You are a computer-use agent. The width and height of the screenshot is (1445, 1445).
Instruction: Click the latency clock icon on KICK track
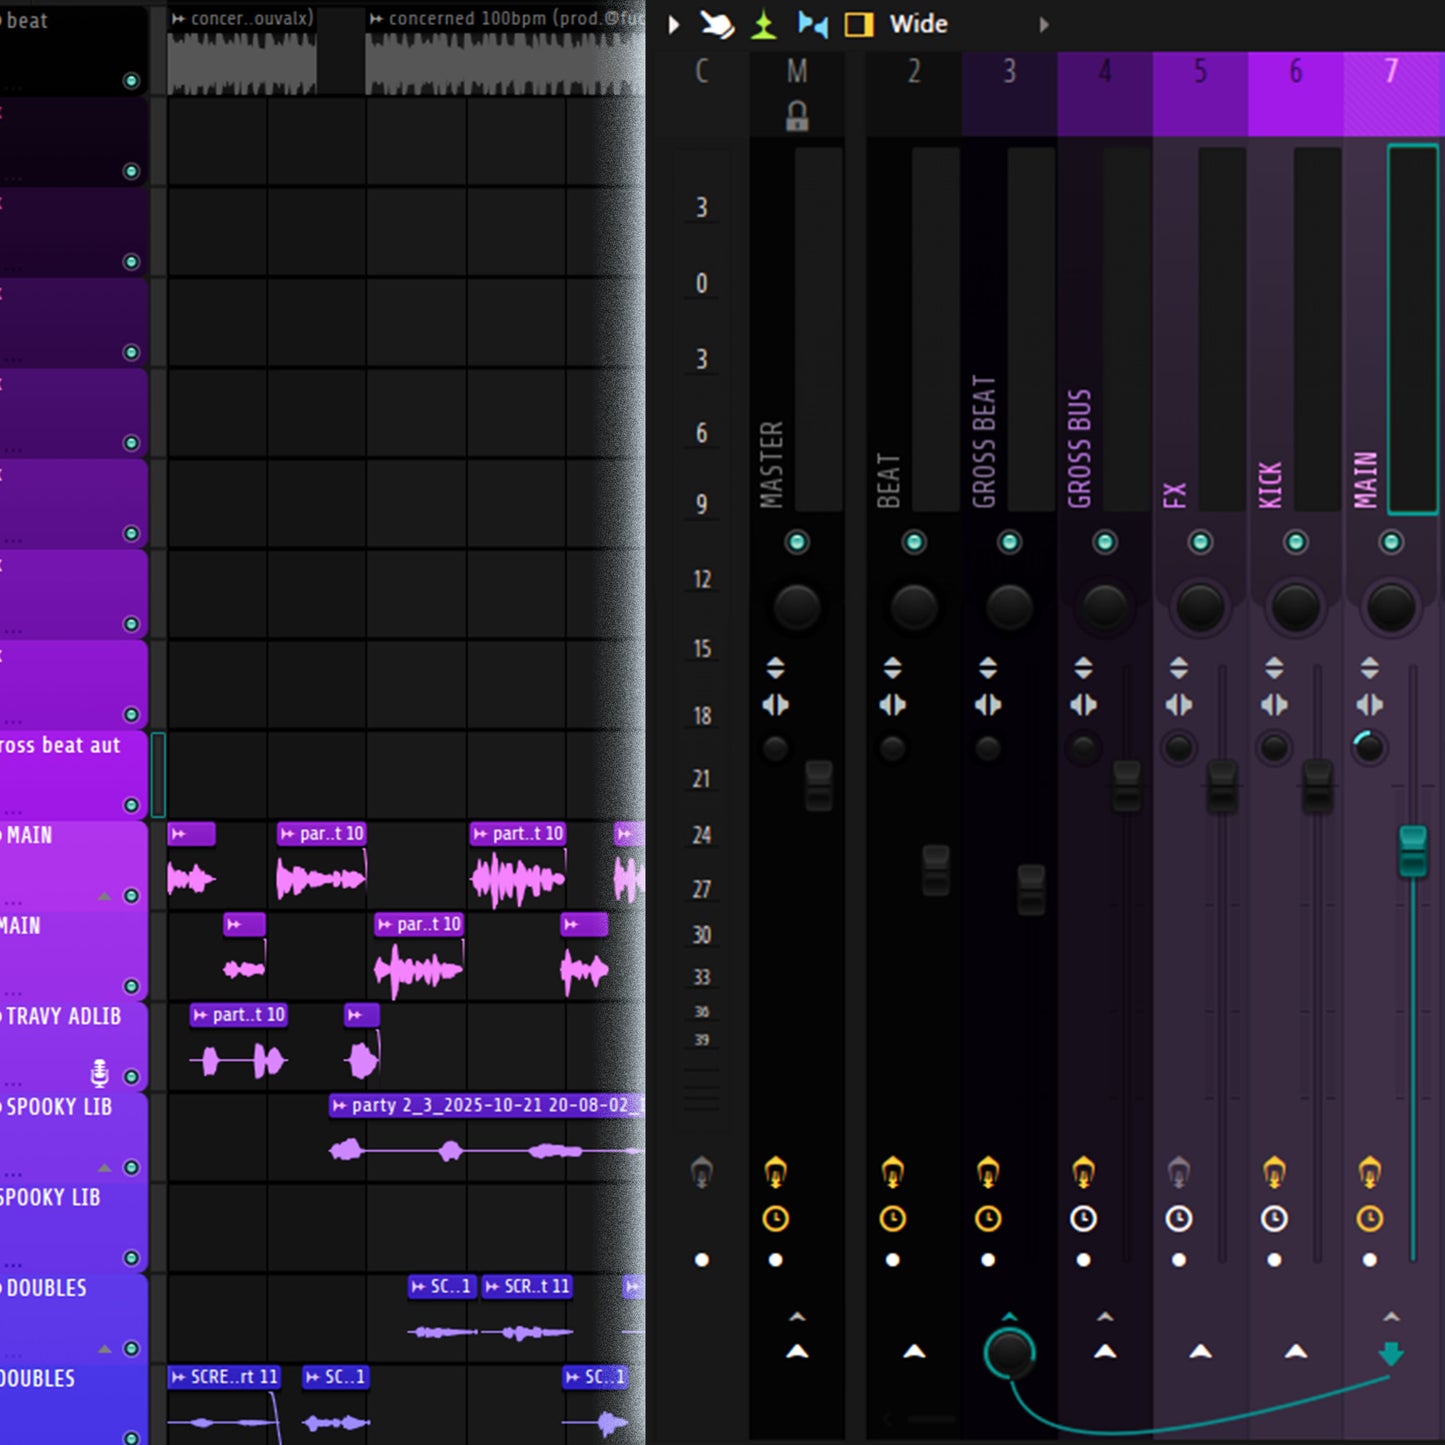1274,1219
